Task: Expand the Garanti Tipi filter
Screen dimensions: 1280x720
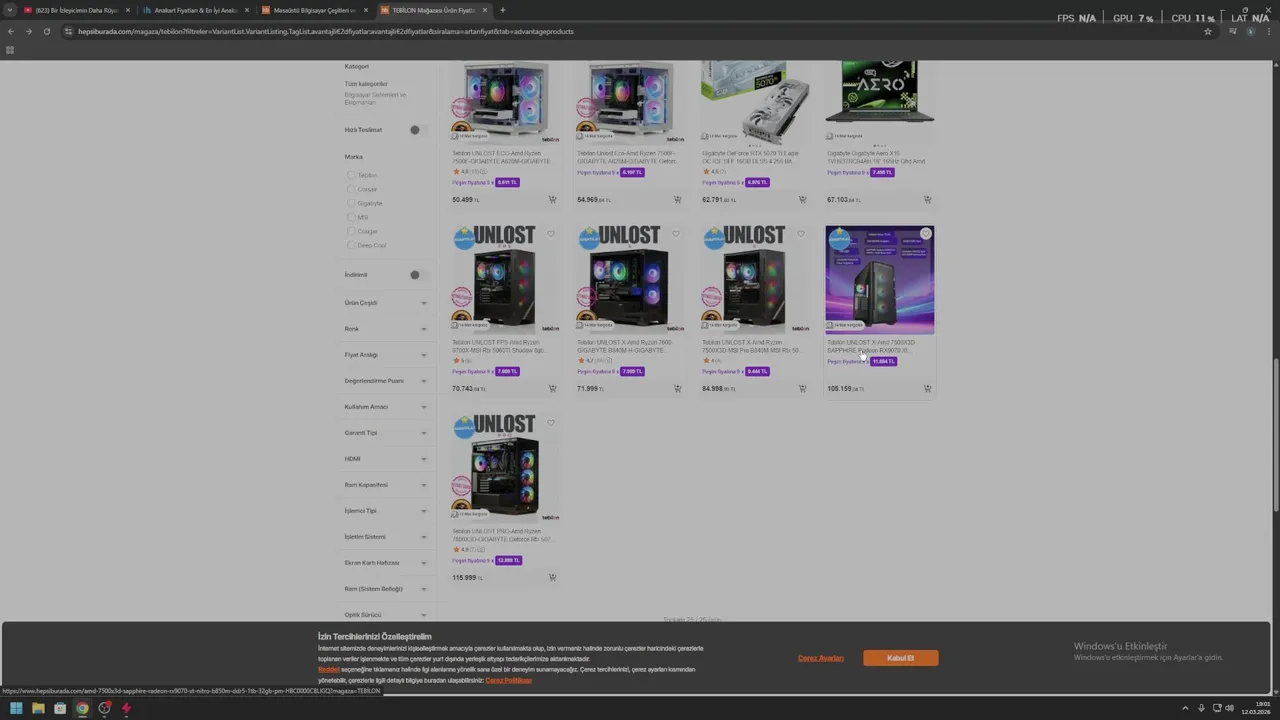Action: pyautogui.click(x=386, y=433)
